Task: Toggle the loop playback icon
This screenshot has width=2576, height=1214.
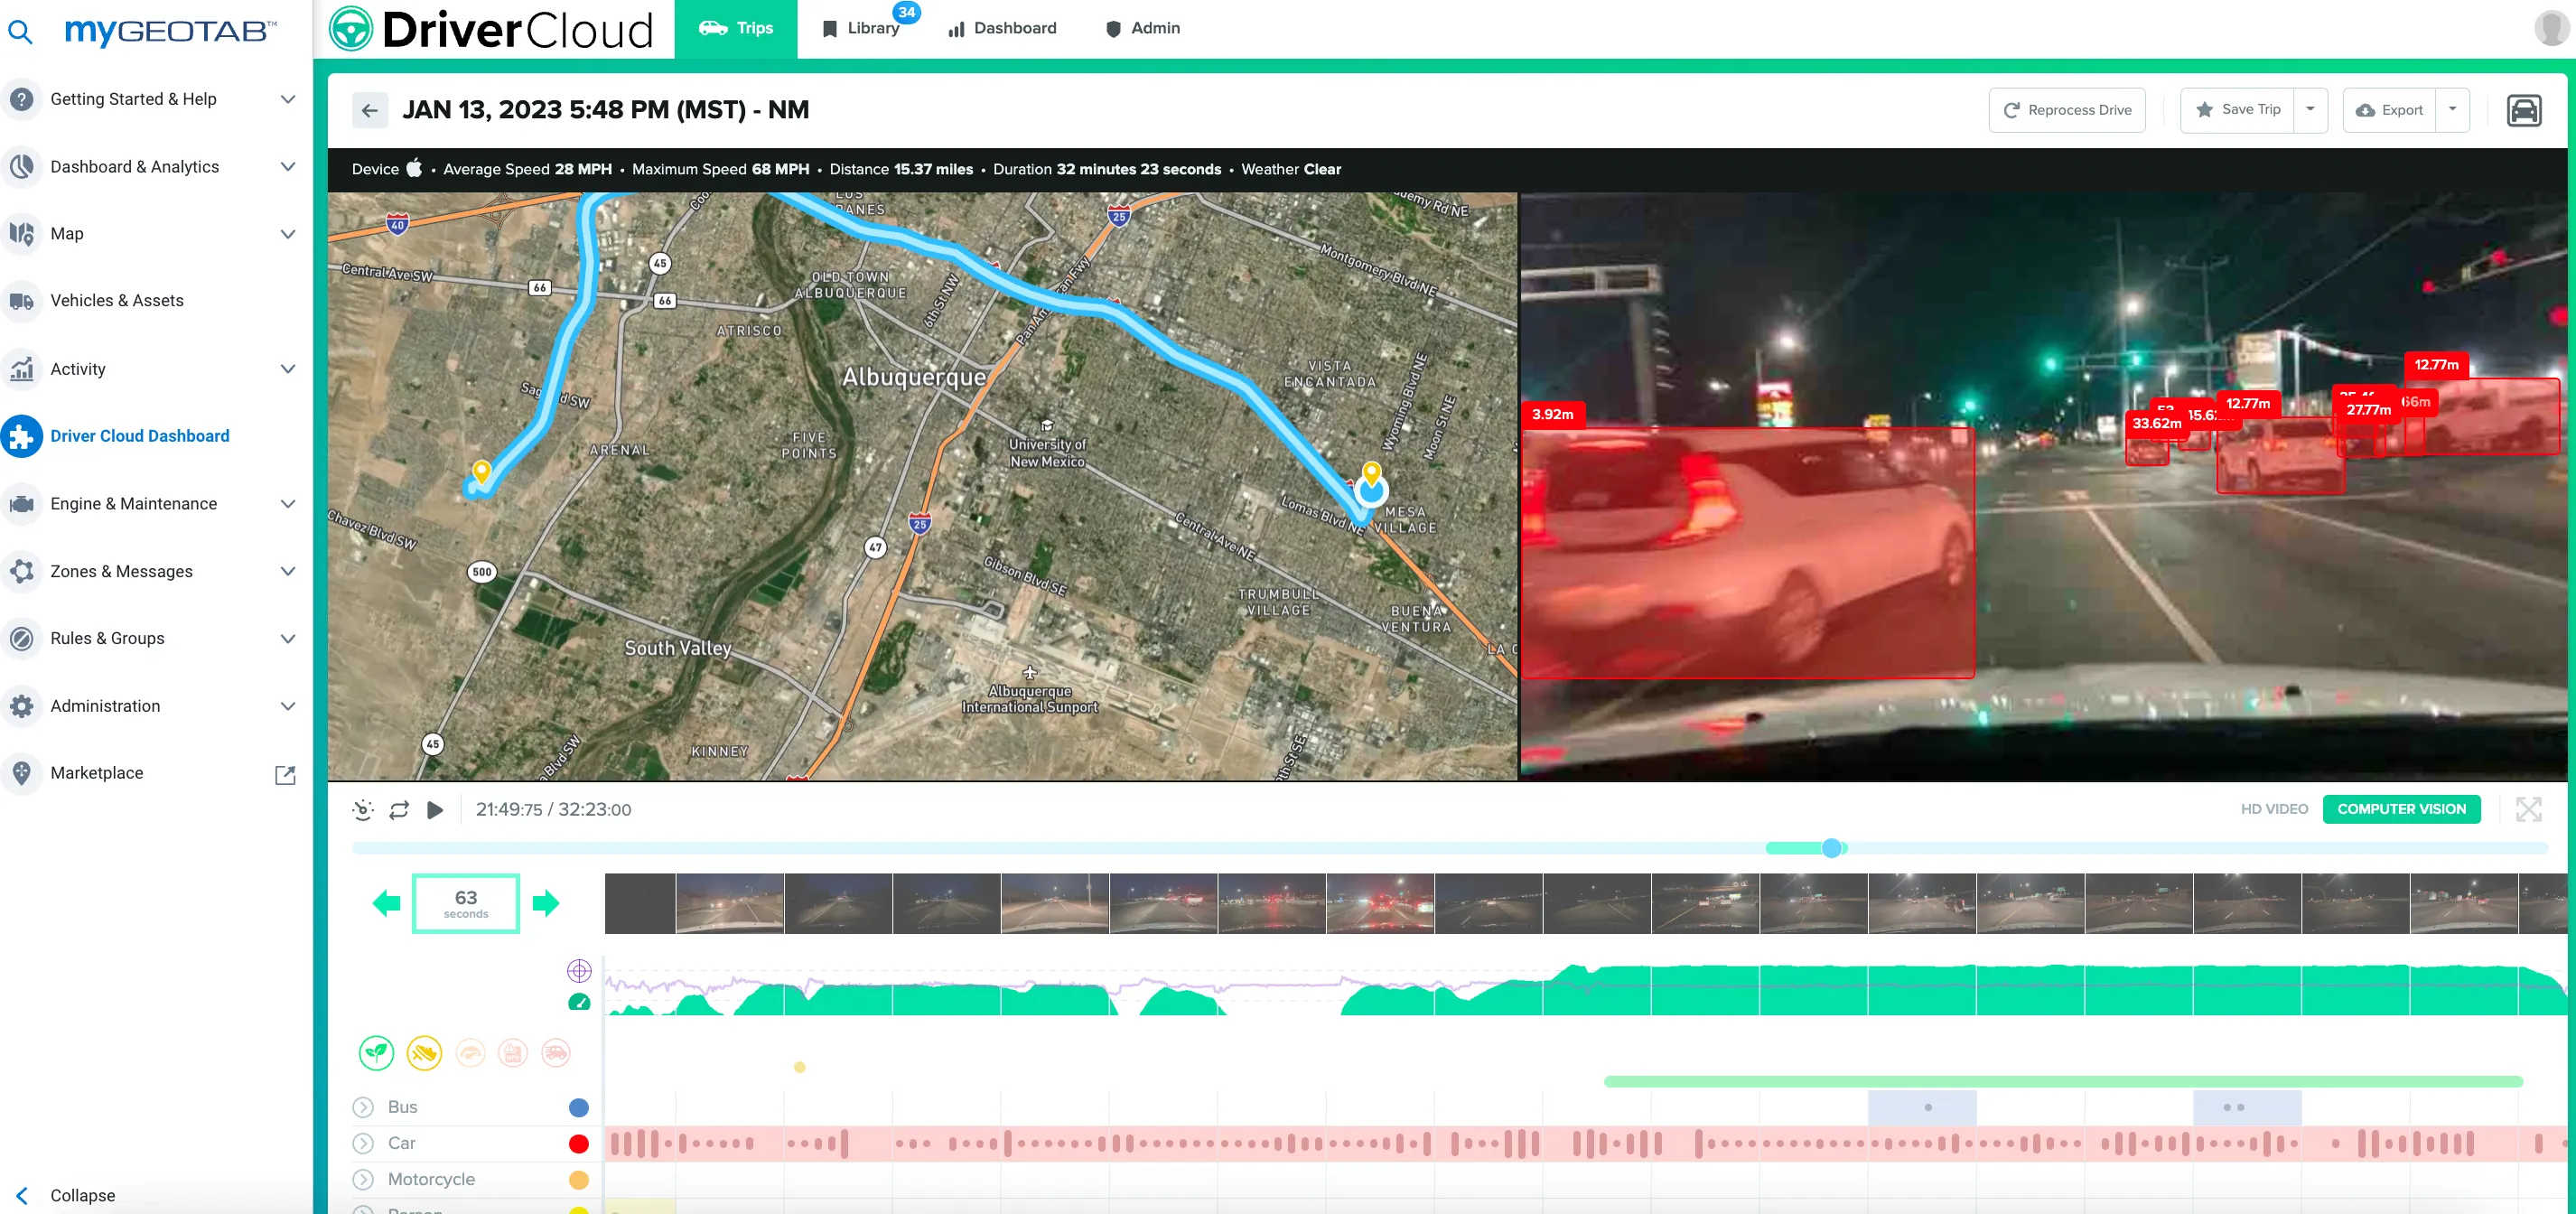Action: coord(399,810)
